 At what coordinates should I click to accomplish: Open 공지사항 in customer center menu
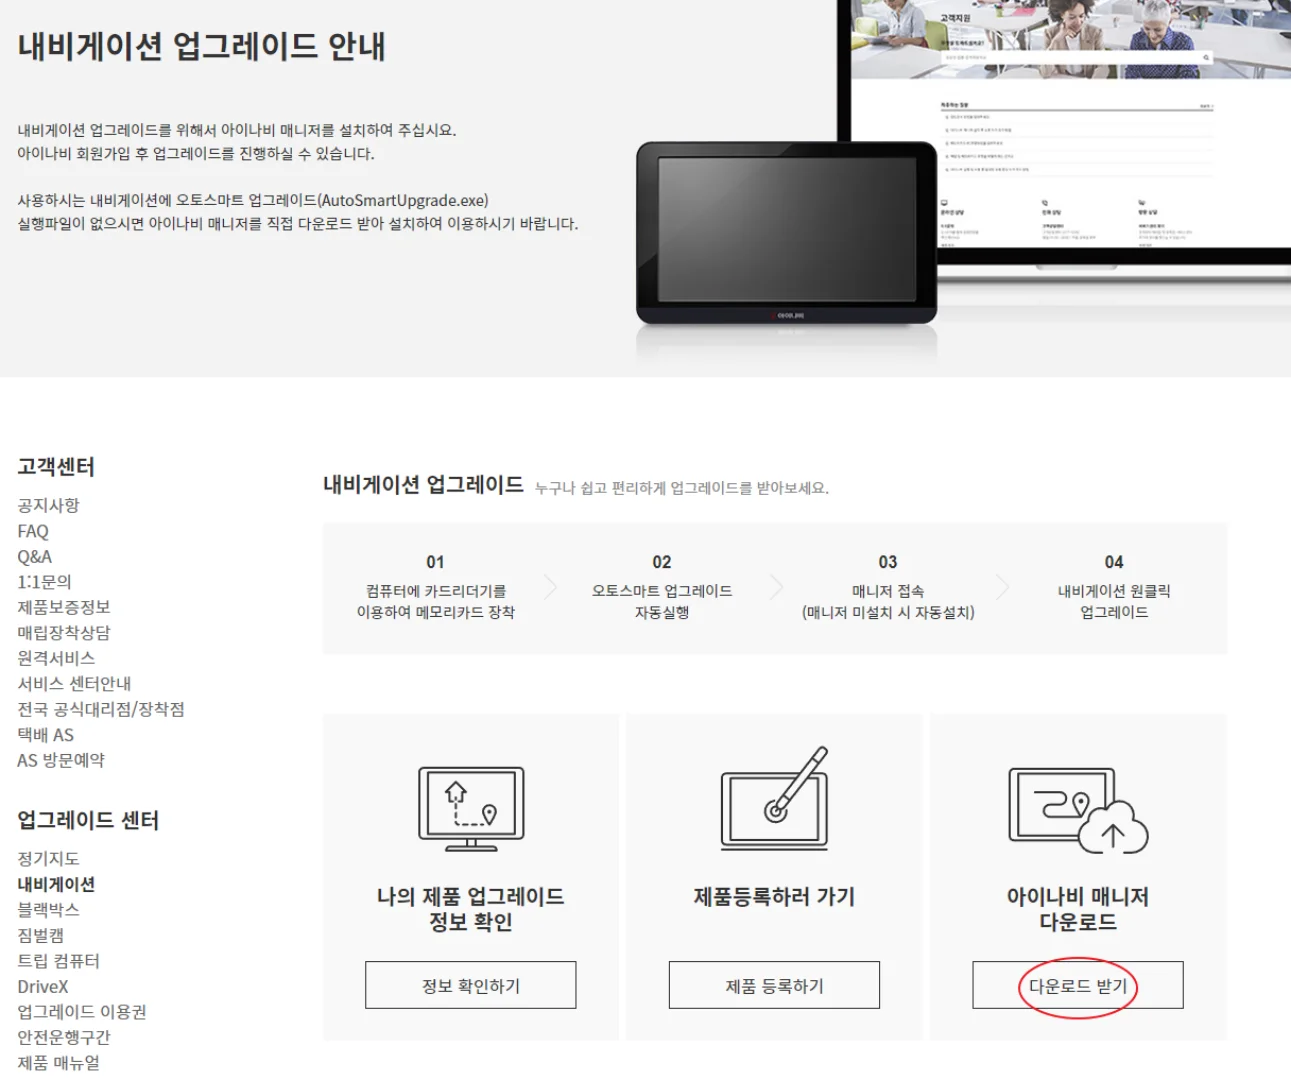click(x=48, y=505)
